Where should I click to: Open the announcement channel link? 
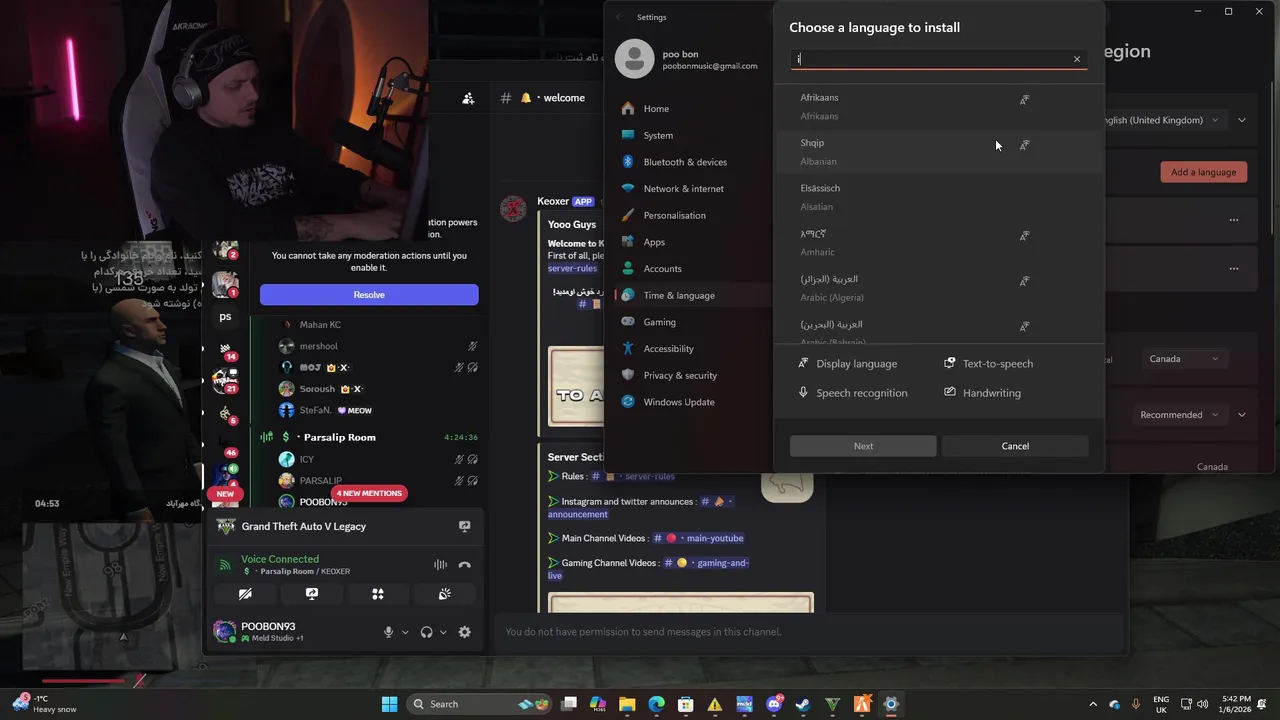(578, 514)
